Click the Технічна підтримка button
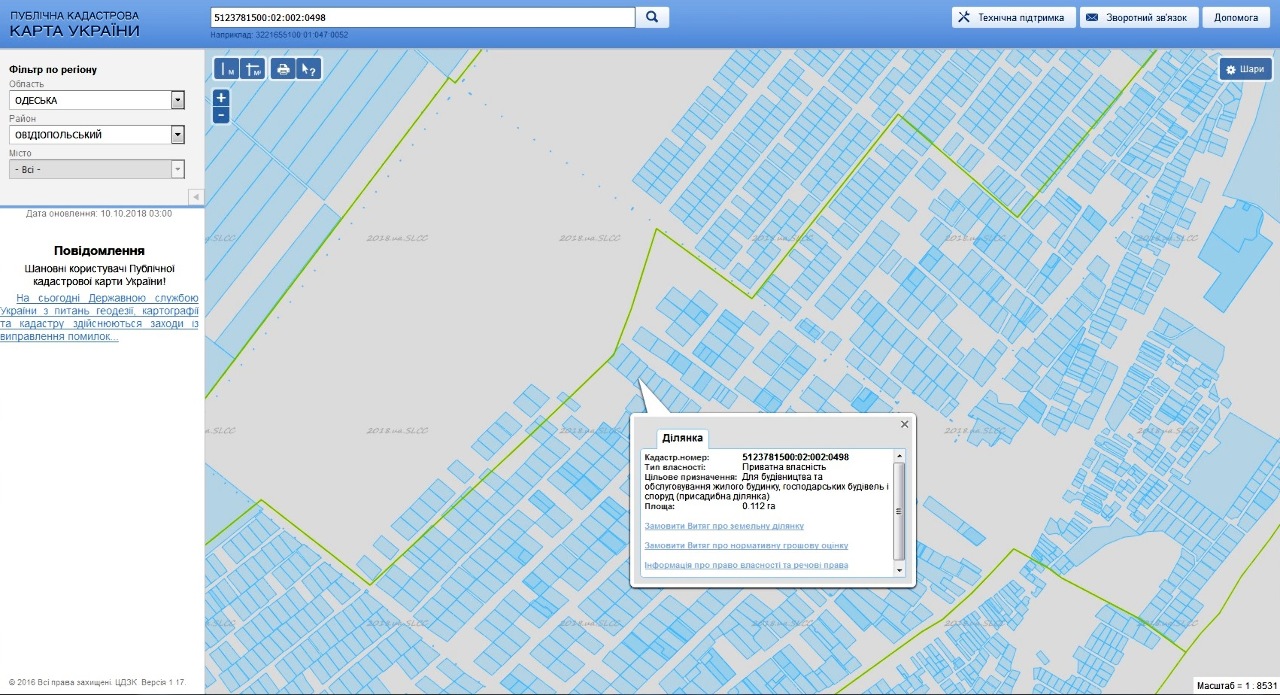This screenshot has width=1280, height=695. (x=1013, y=17)
